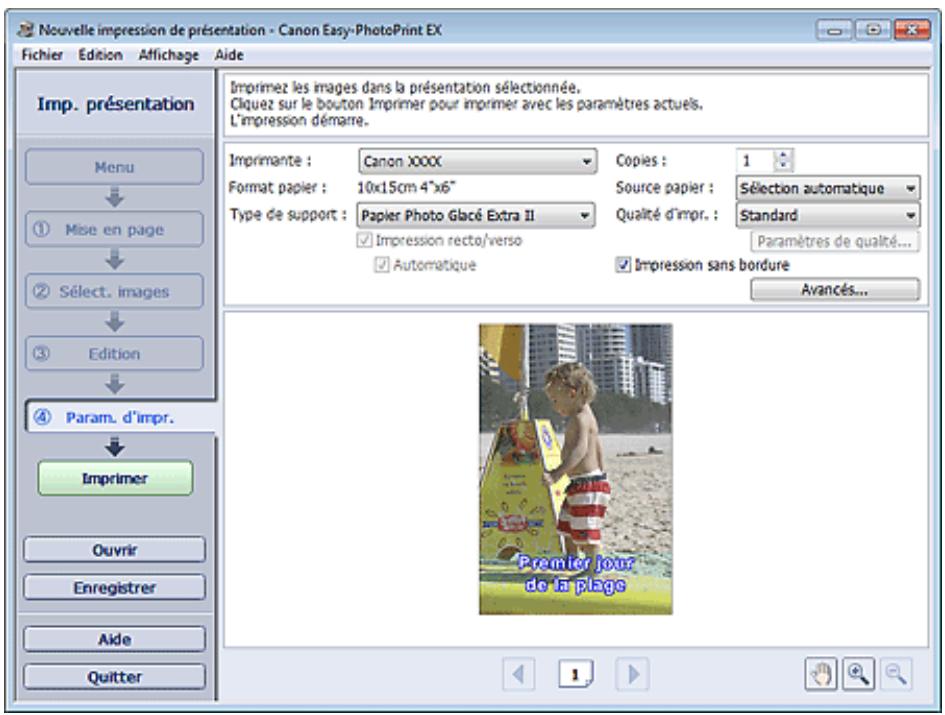The height and width of the screenshot is (715, 945).
Task: Open the Type de support dropdown
Action: [476, 215]
